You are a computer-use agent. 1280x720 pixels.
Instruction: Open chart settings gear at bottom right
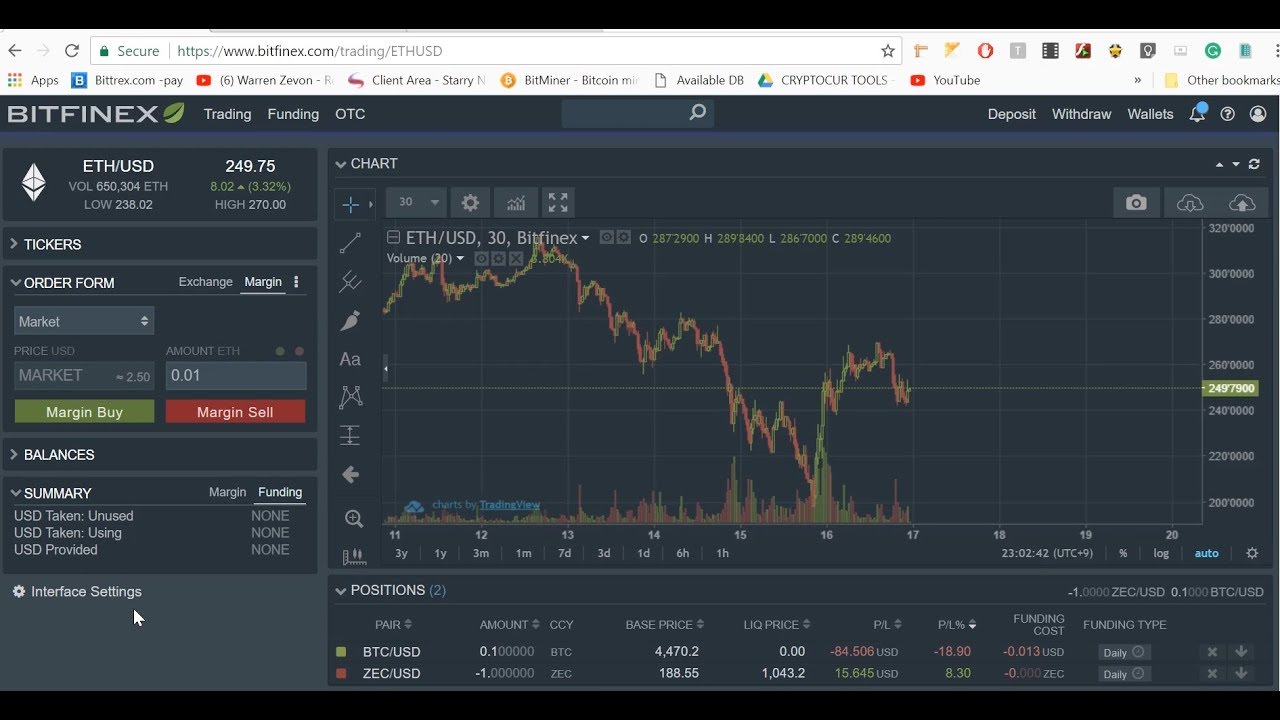point(1252,553)
